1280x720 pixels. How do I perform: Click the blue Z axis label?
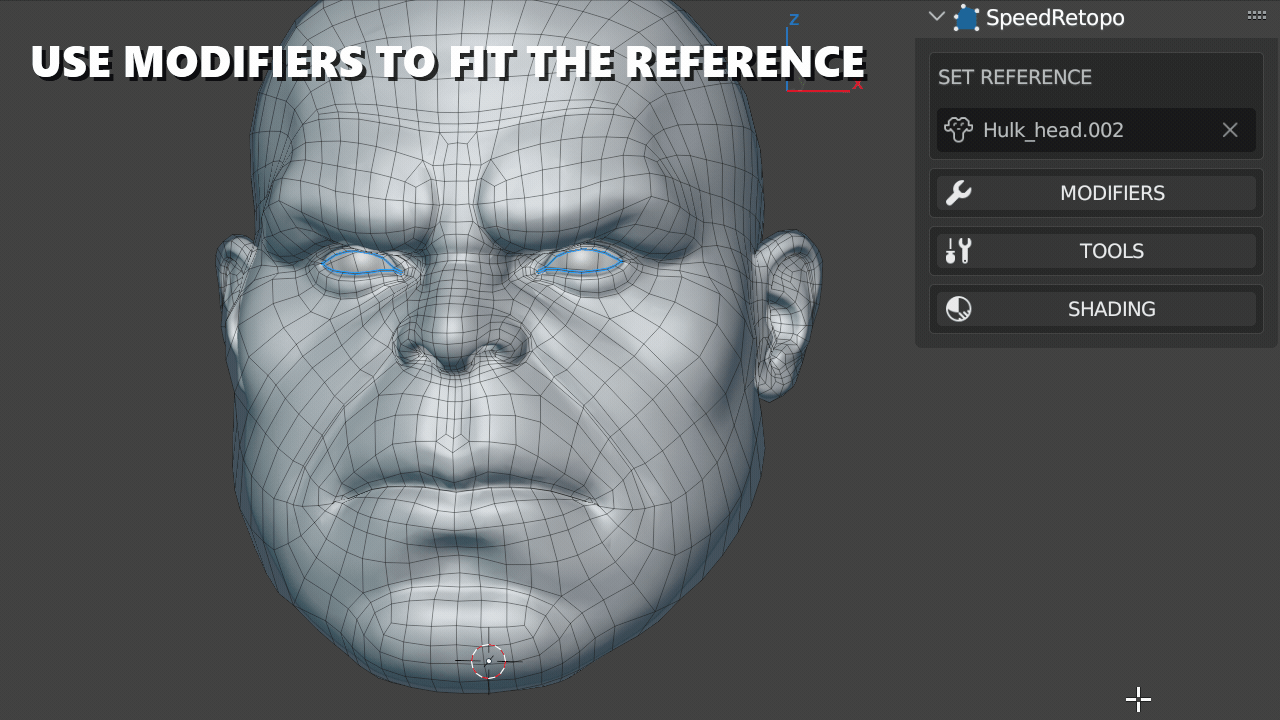(794, 20)
